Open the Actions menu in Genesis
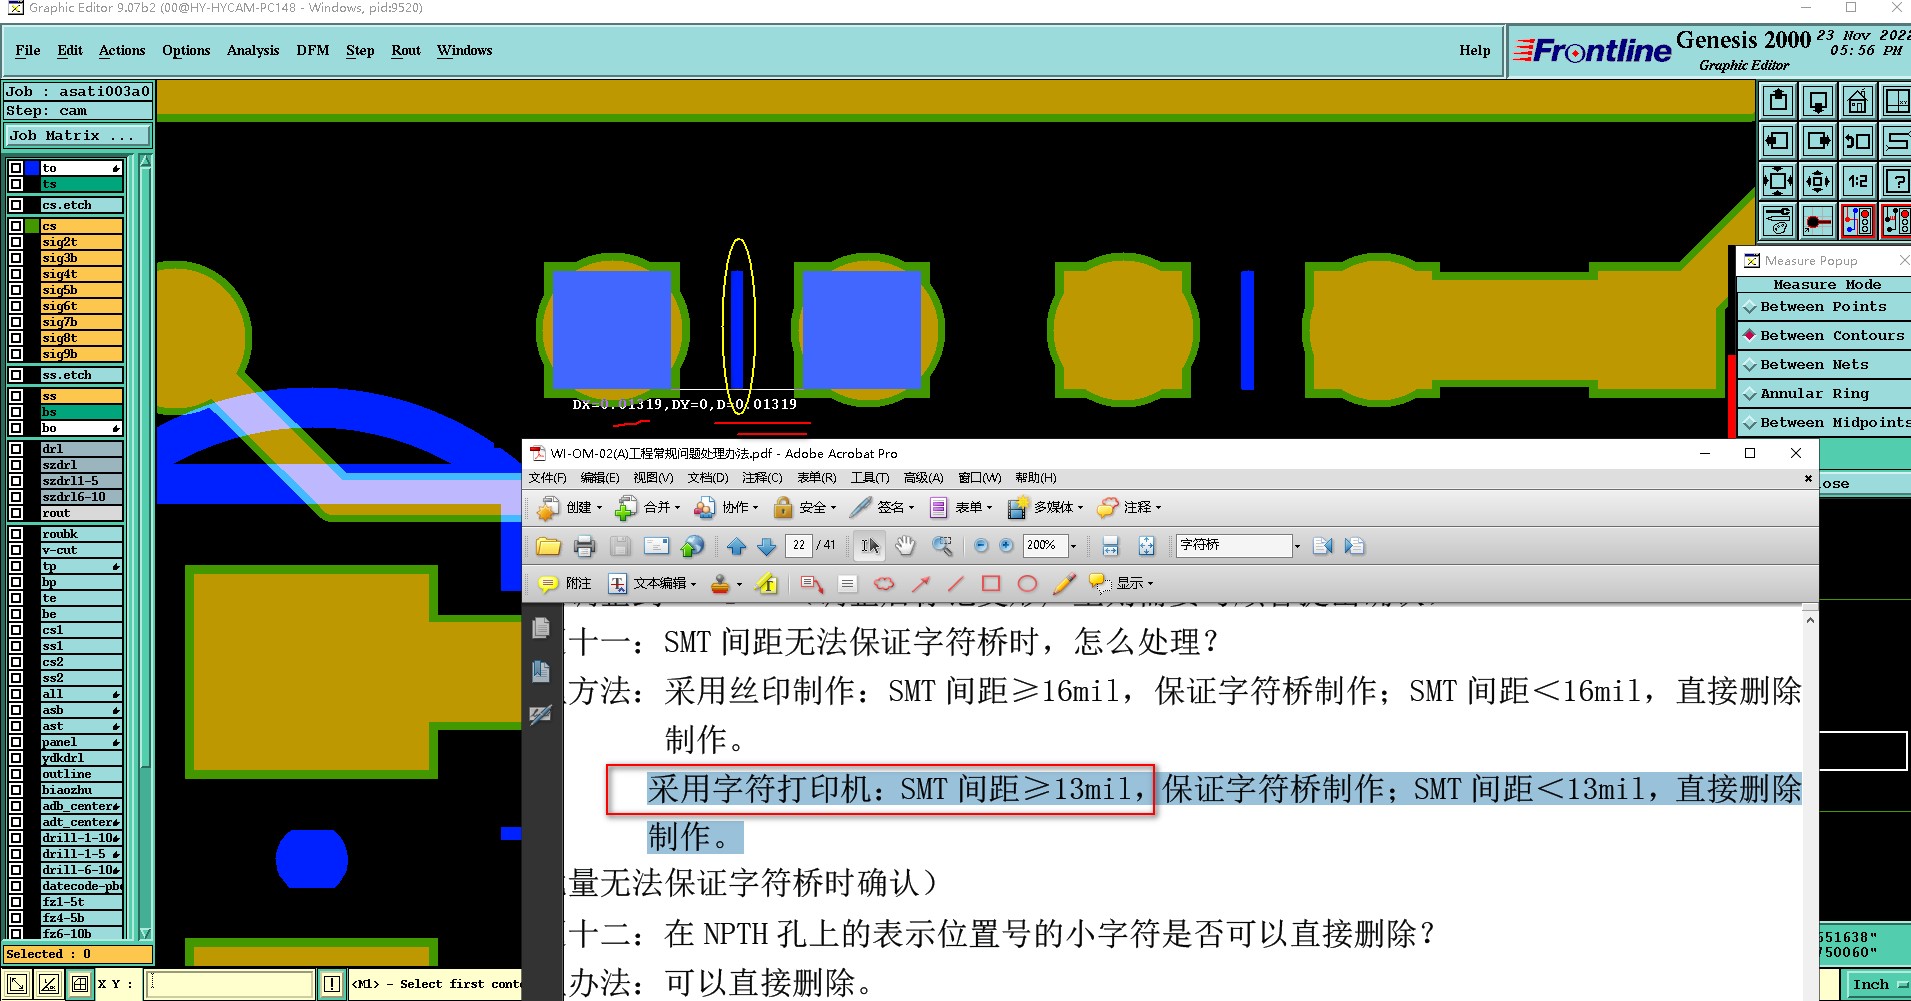The image size is (1911, 1001). 122,50
